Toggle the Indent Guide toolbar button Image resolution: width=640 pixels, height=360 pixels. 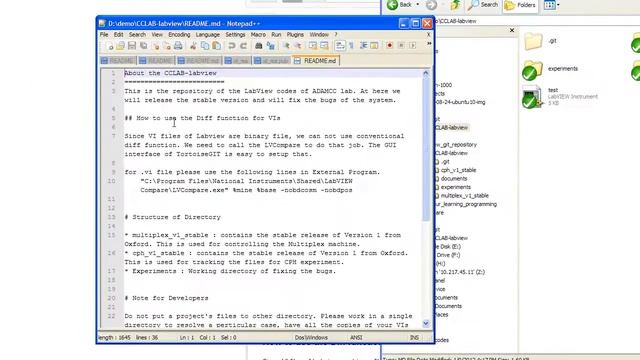(363, 46)
